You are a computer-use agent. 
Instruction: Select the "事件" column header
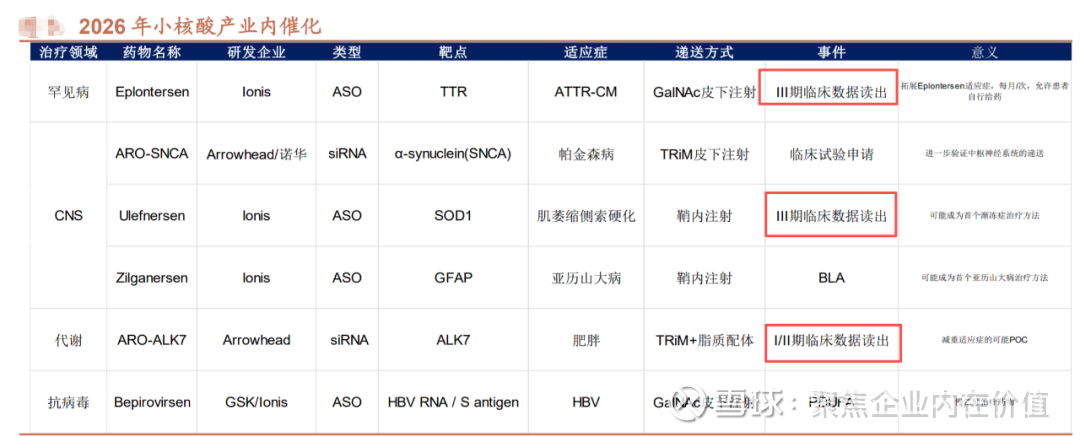(x=831, y=52)
